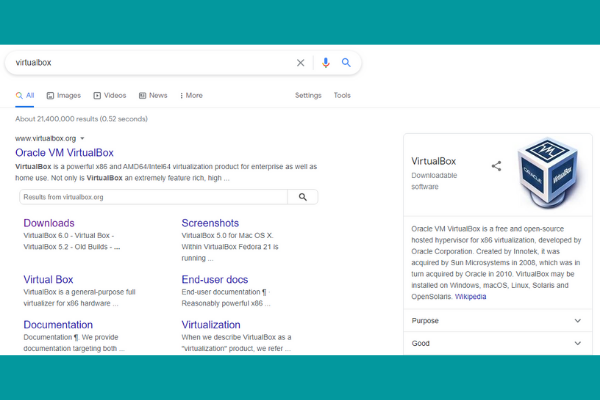Open search Settings
Screen dimensions: 600x400
pos(308,95)
